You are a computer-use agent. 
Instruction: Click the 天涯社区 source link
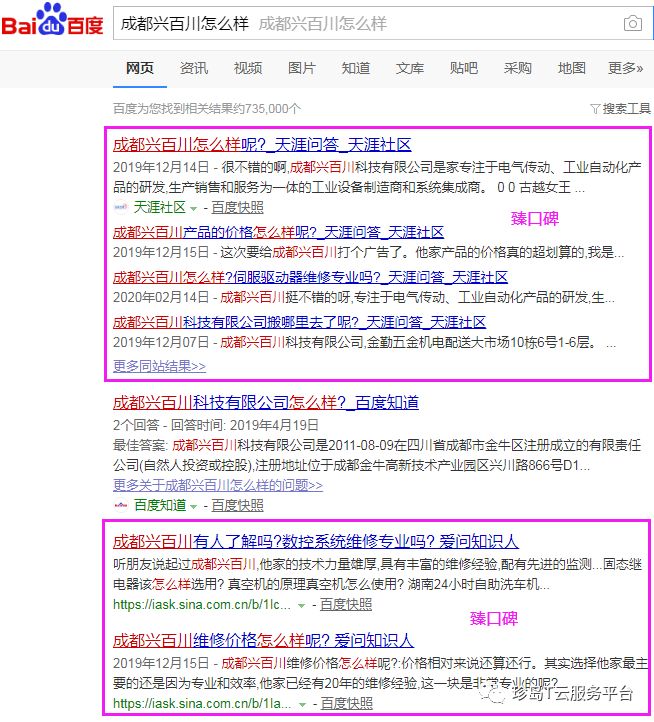tap(159, 208)
